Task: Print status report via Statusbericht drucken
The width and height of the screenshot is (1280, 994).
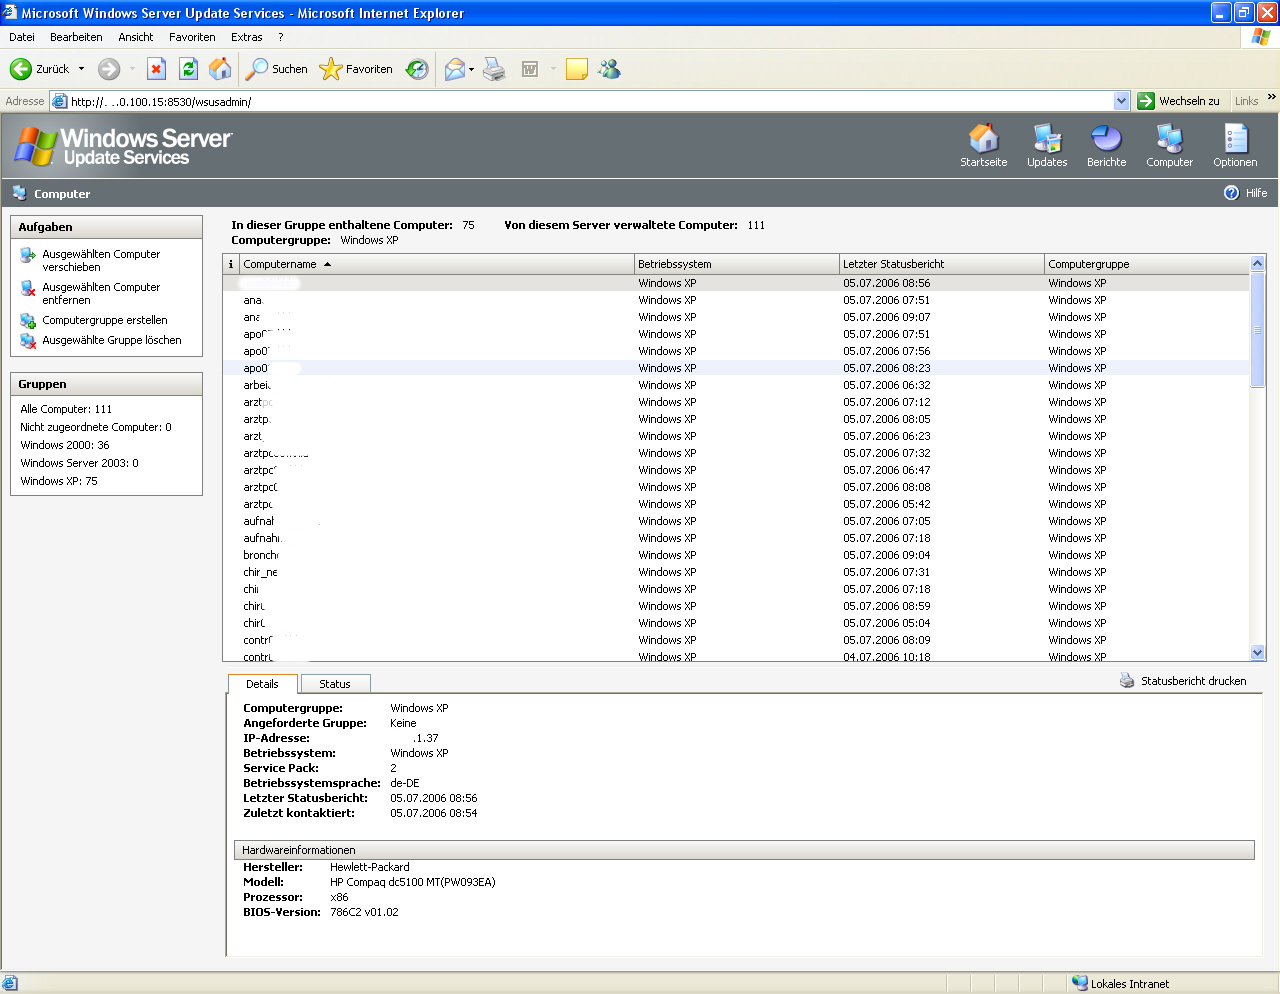Action: click(1183, 681)
